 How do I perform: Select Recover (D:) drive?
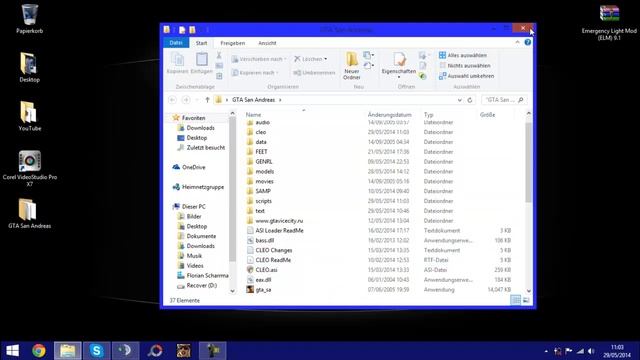[x=201, y=285]
